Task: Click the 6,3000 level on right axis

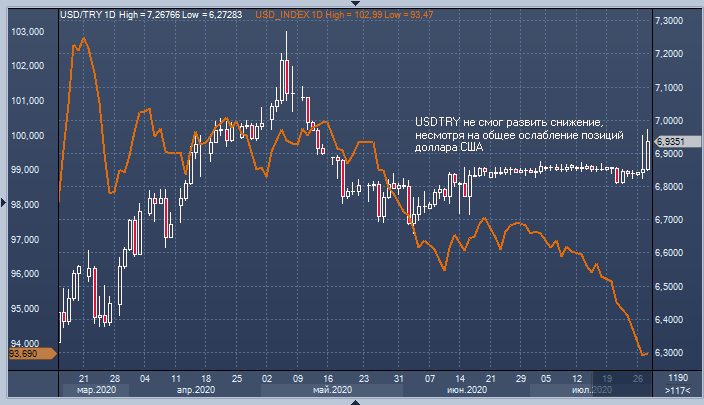Action: pyautogui.click(x=668, y=353)
